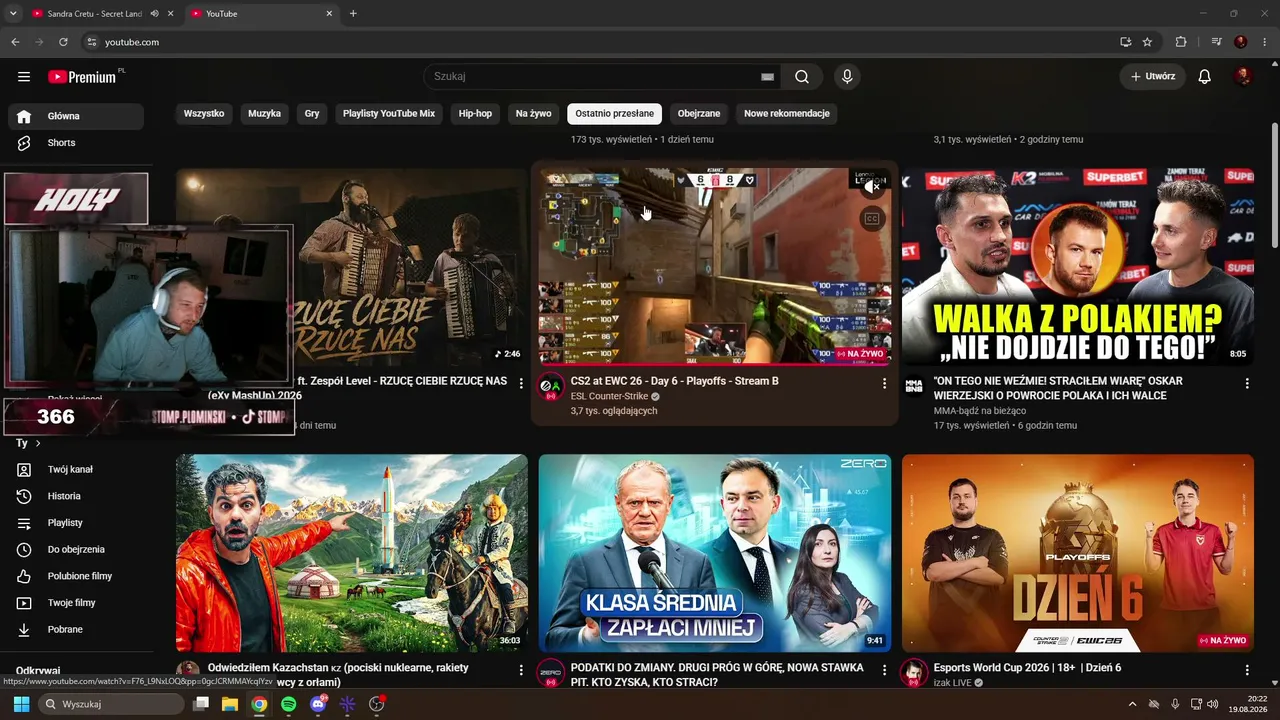This screenshot has width=1280, height=720.
Task: Reload the YouTube page
Action: click(x=63, y=42)
